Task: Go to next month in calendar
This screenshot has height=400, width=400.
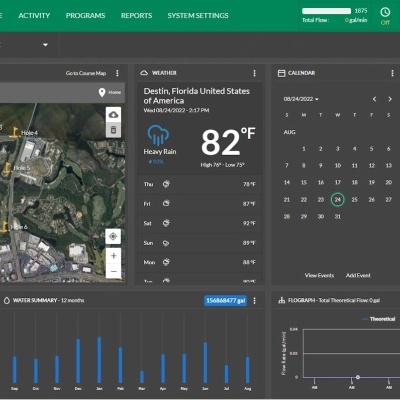Action: [x=390, y=99]
